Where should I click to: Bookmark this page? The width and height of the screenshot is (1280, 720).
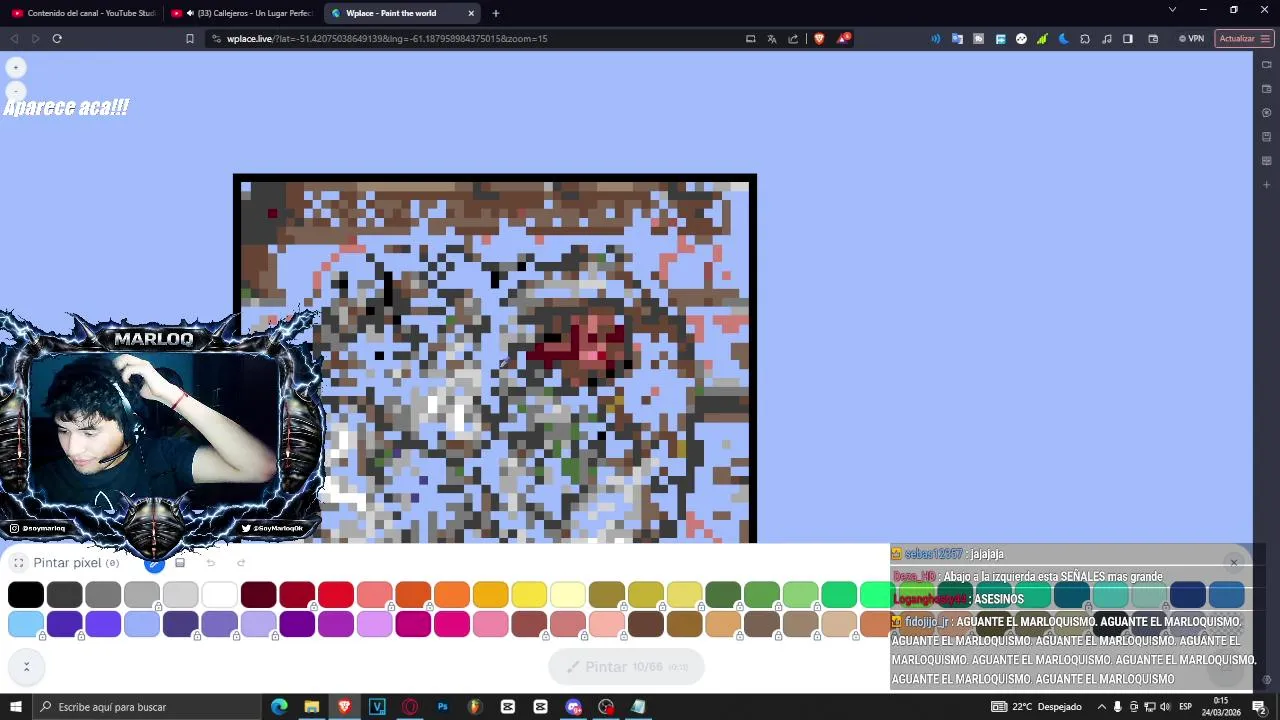pos(189,38)
